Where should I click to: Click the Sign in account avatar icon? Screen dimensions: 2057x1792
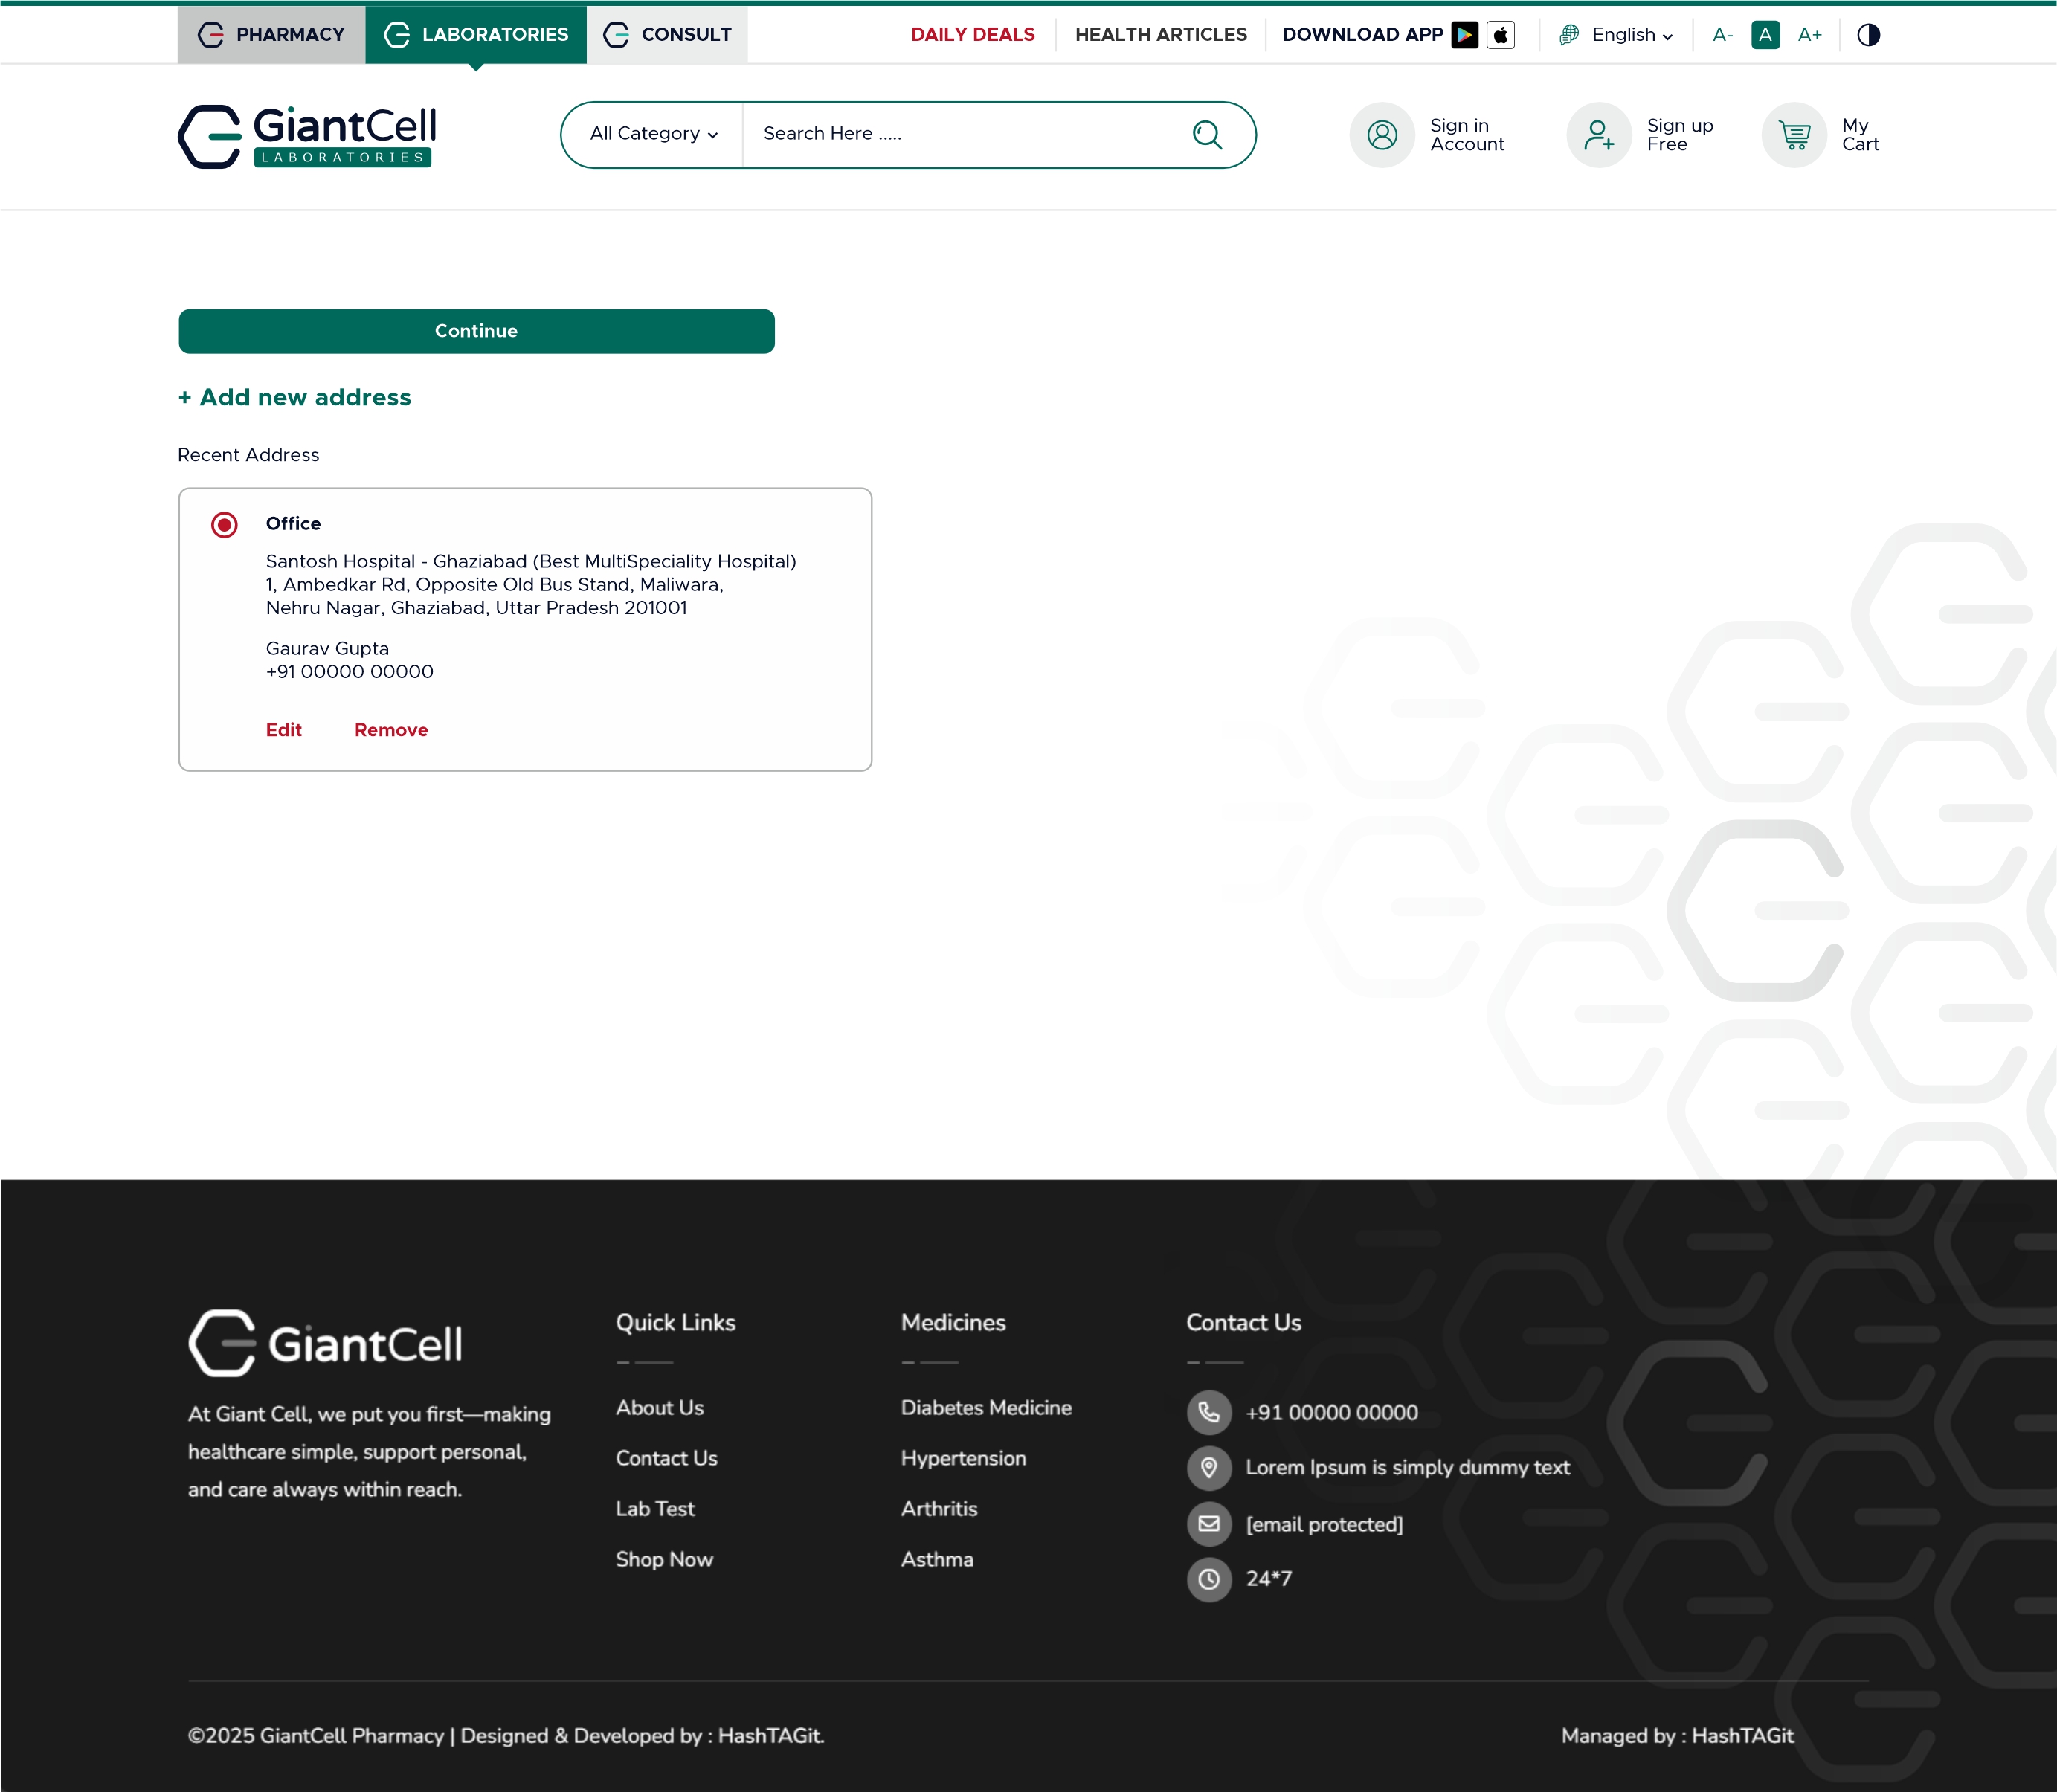1382,135
